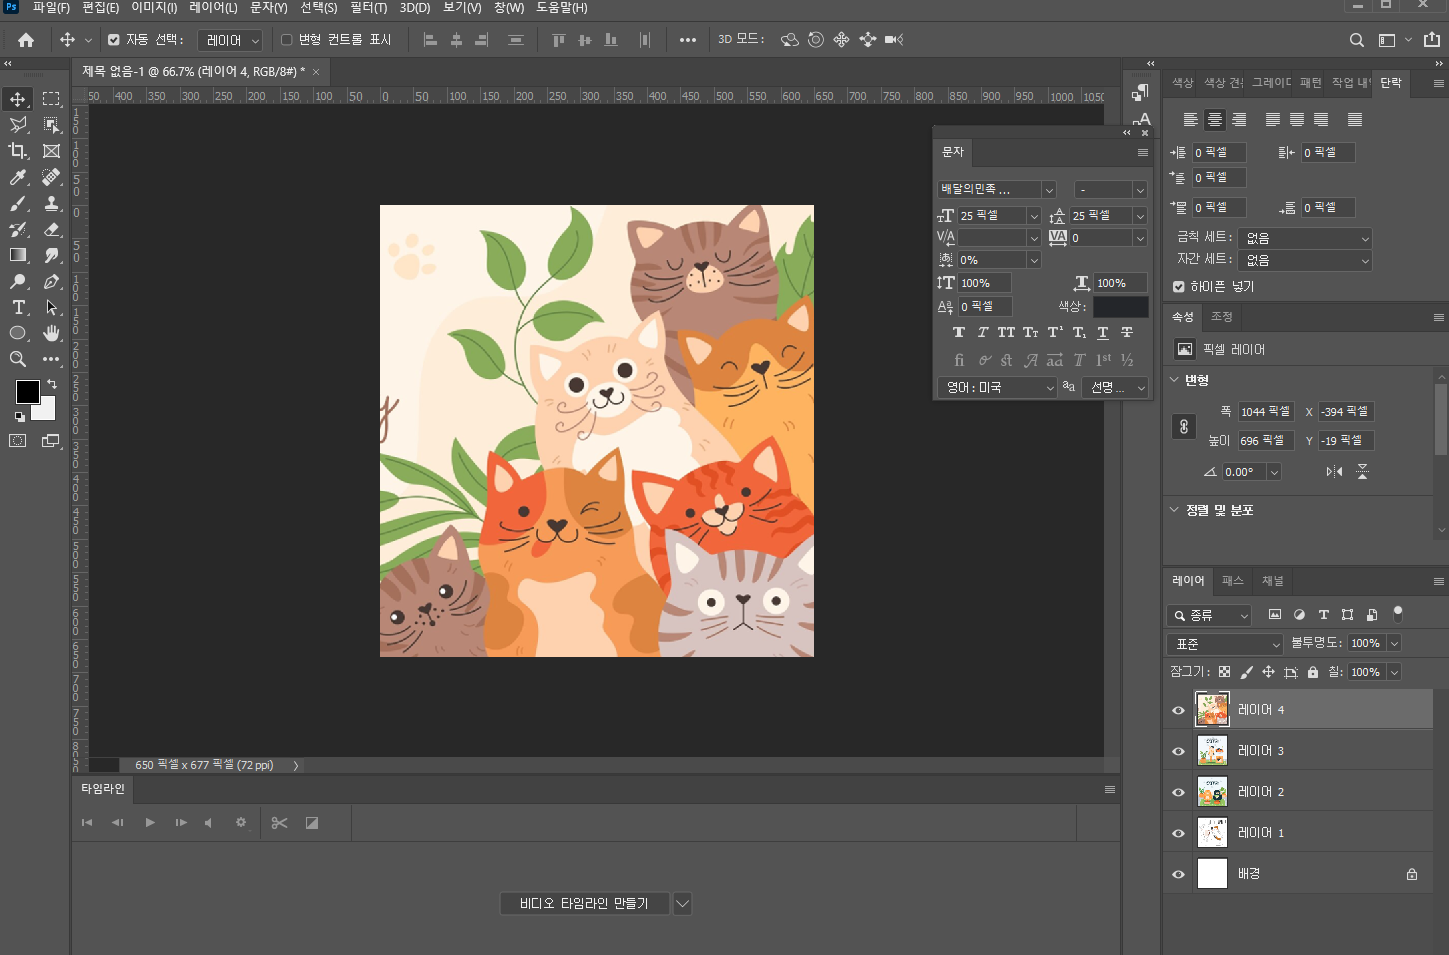Image resolution: width=1449 pixels, height=955 pixels.
Task: Click the foreground color swatch
Action: 28,392
